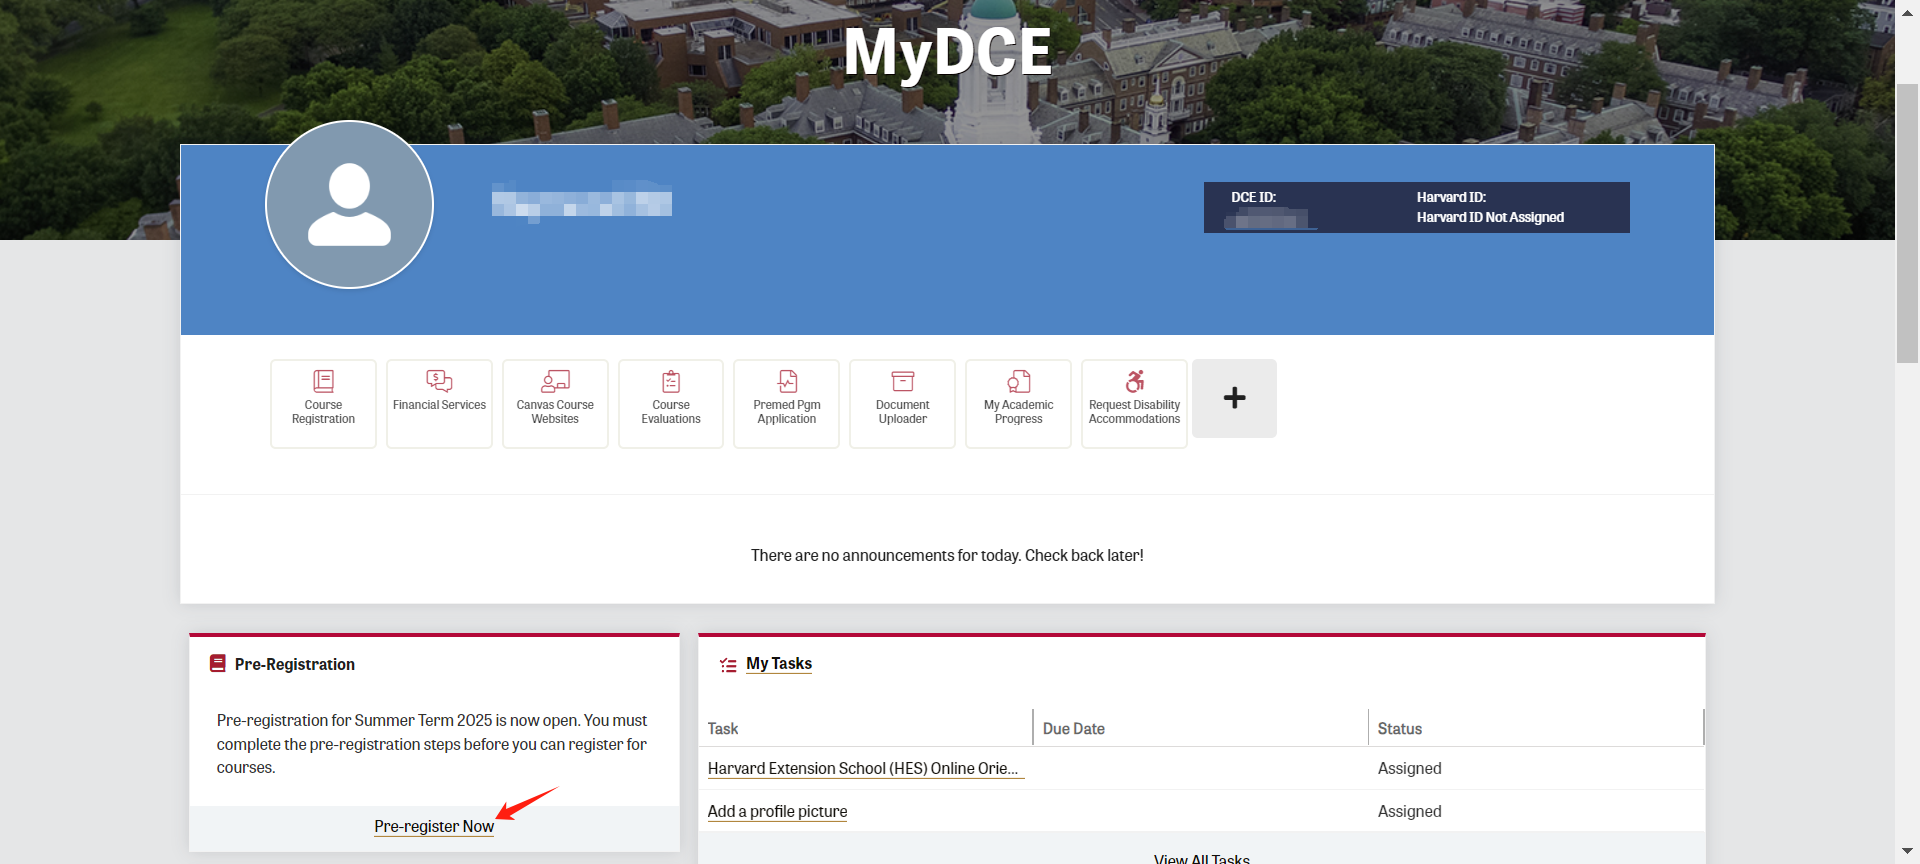Click the Pre-register Now link
This screenshot has width=1920, height=864.
tap(434, 826)
